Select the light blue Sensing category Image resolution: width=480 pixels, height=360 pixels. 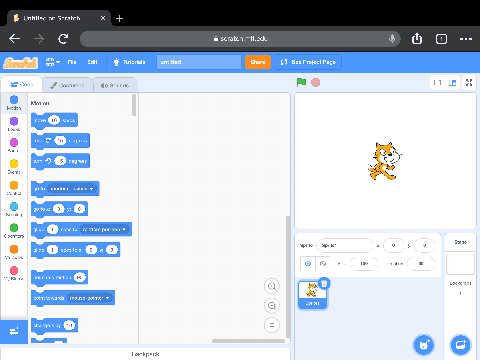pos(14,209)
